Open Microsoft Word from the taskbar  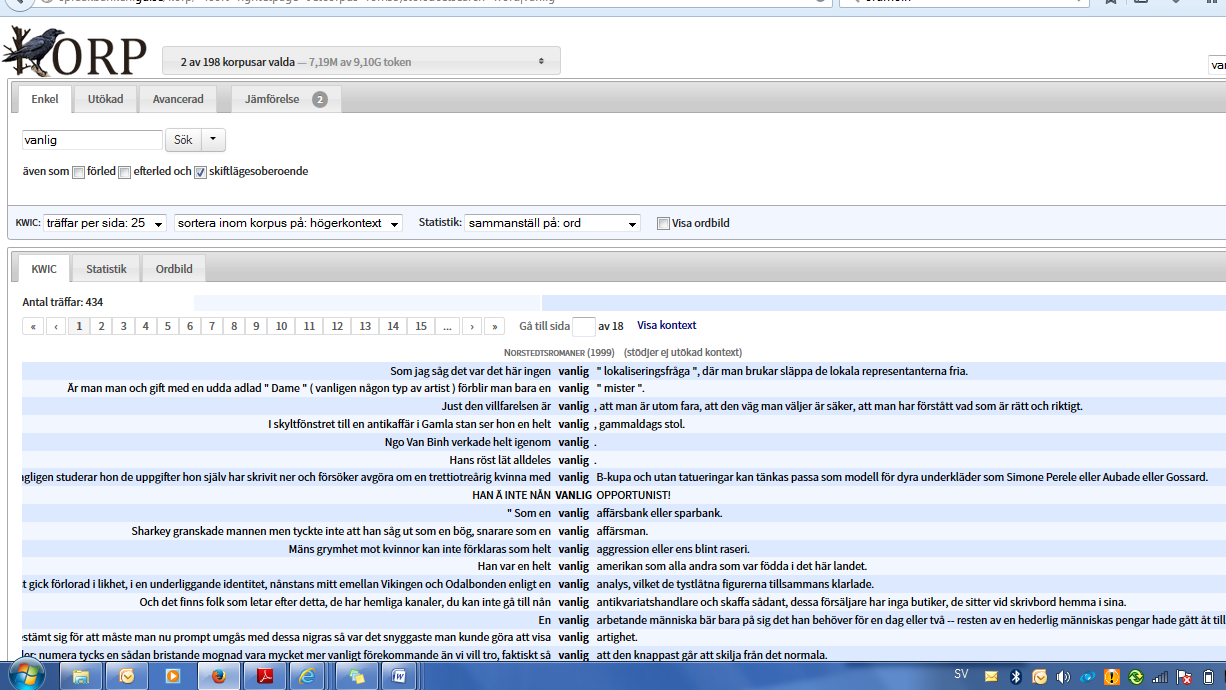[398, 676]
